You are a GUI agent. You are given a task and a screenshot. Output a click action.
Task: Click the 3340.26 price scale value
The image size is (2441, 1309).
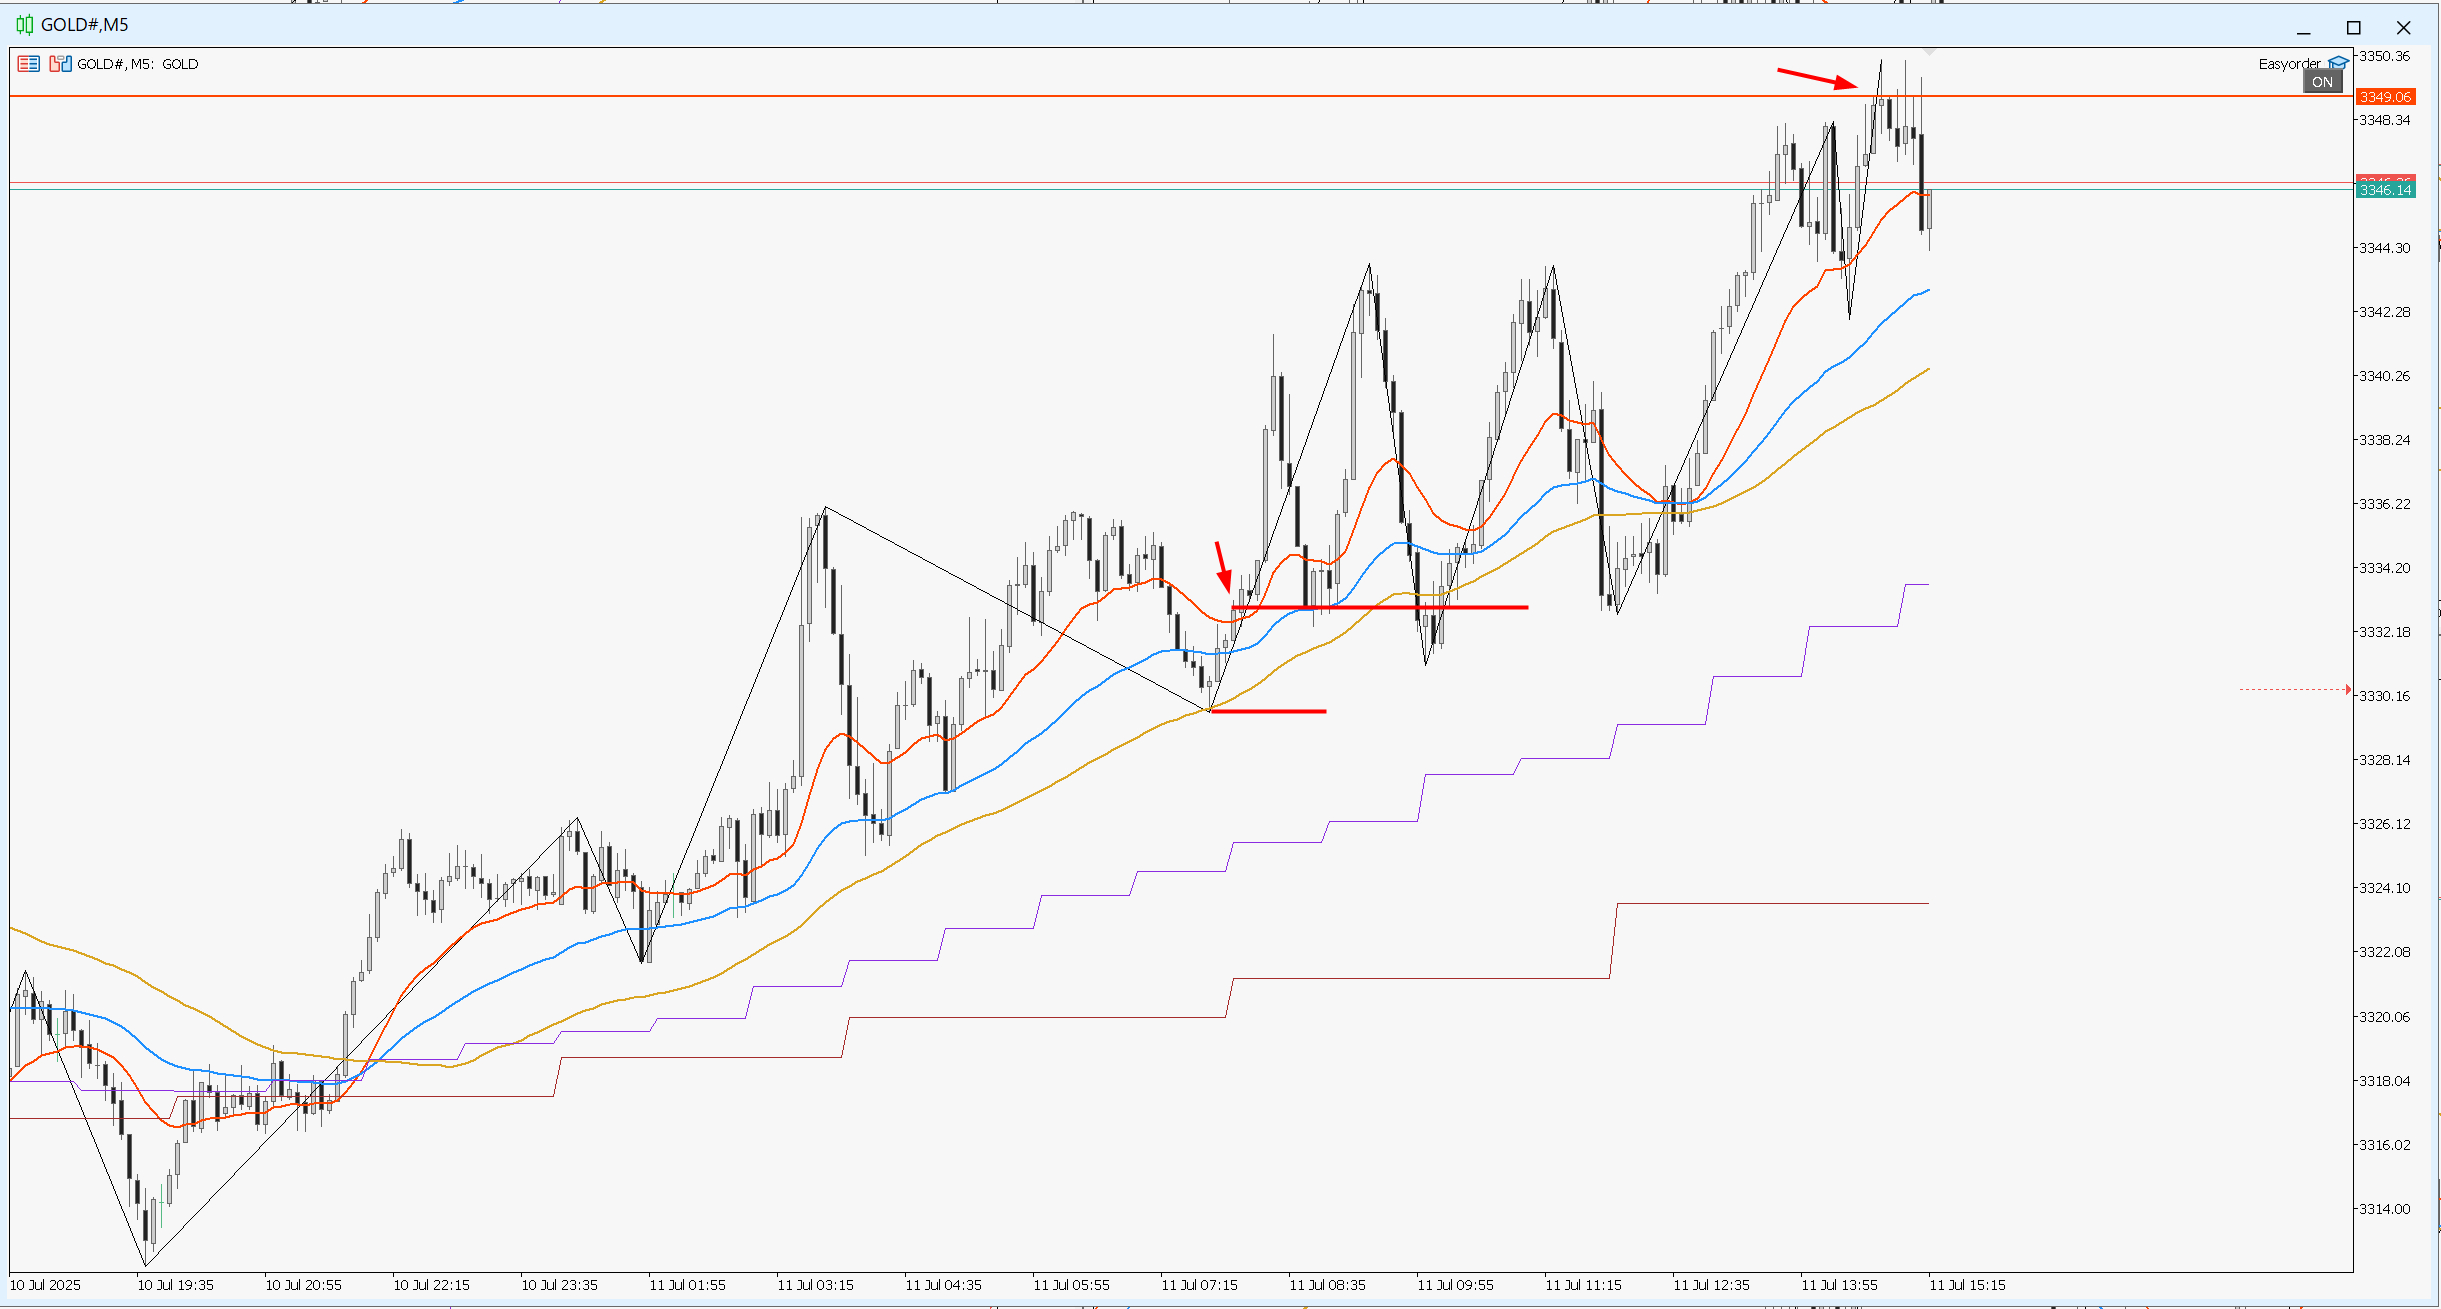point(2385,376)
